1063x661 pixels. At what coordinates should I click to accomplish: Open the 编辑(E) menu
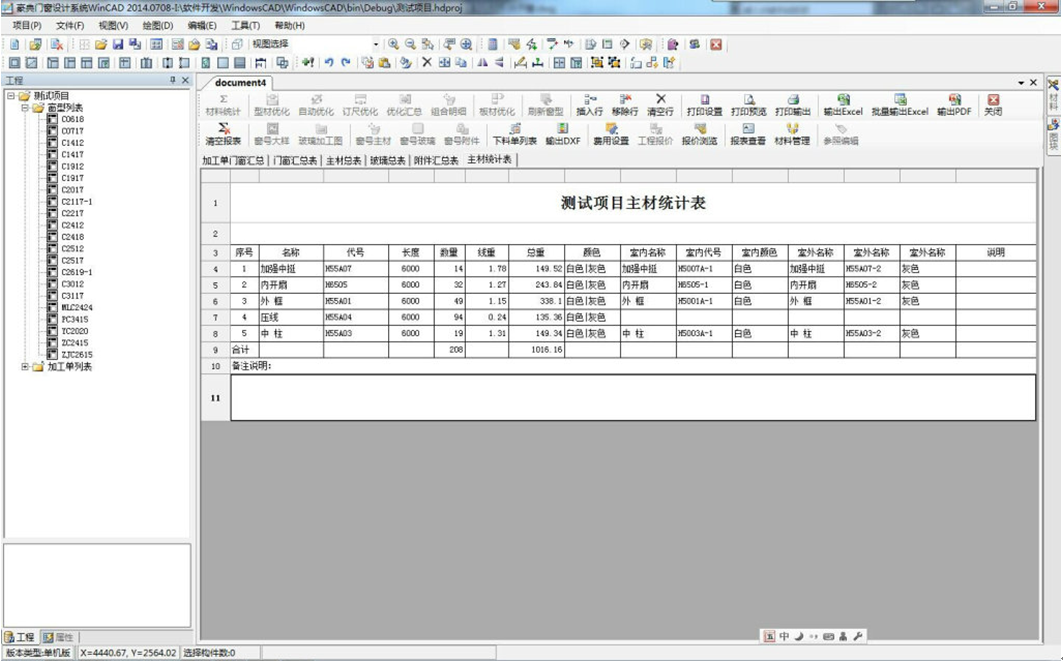201,26
